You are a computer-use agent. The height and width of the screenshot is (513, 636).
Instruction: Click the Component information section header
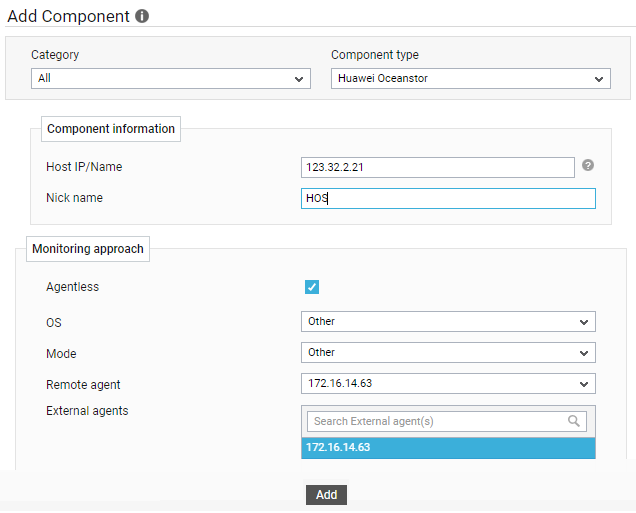[111, 129]
